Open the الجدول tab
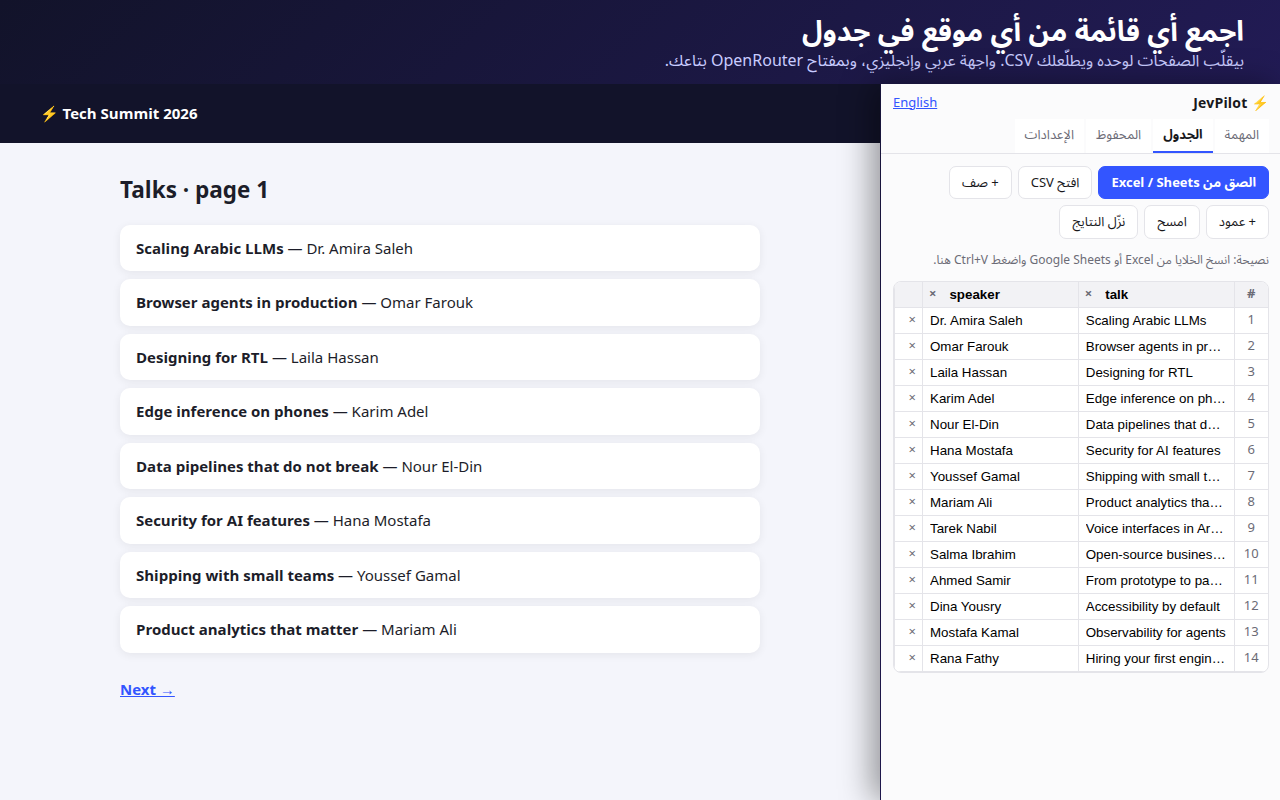The image size is (1280, 800). 1183,135
